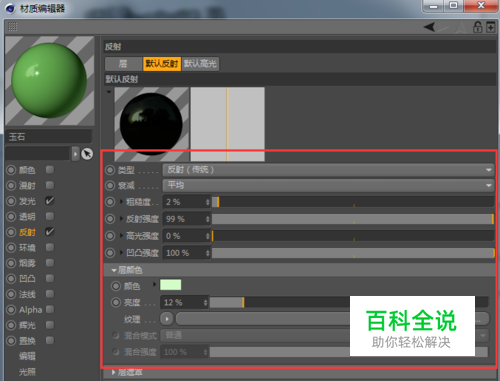This screenshot has width=500, height=381.
Task: Click the up arrow navigation icon
Action: (x=461, y=27)
